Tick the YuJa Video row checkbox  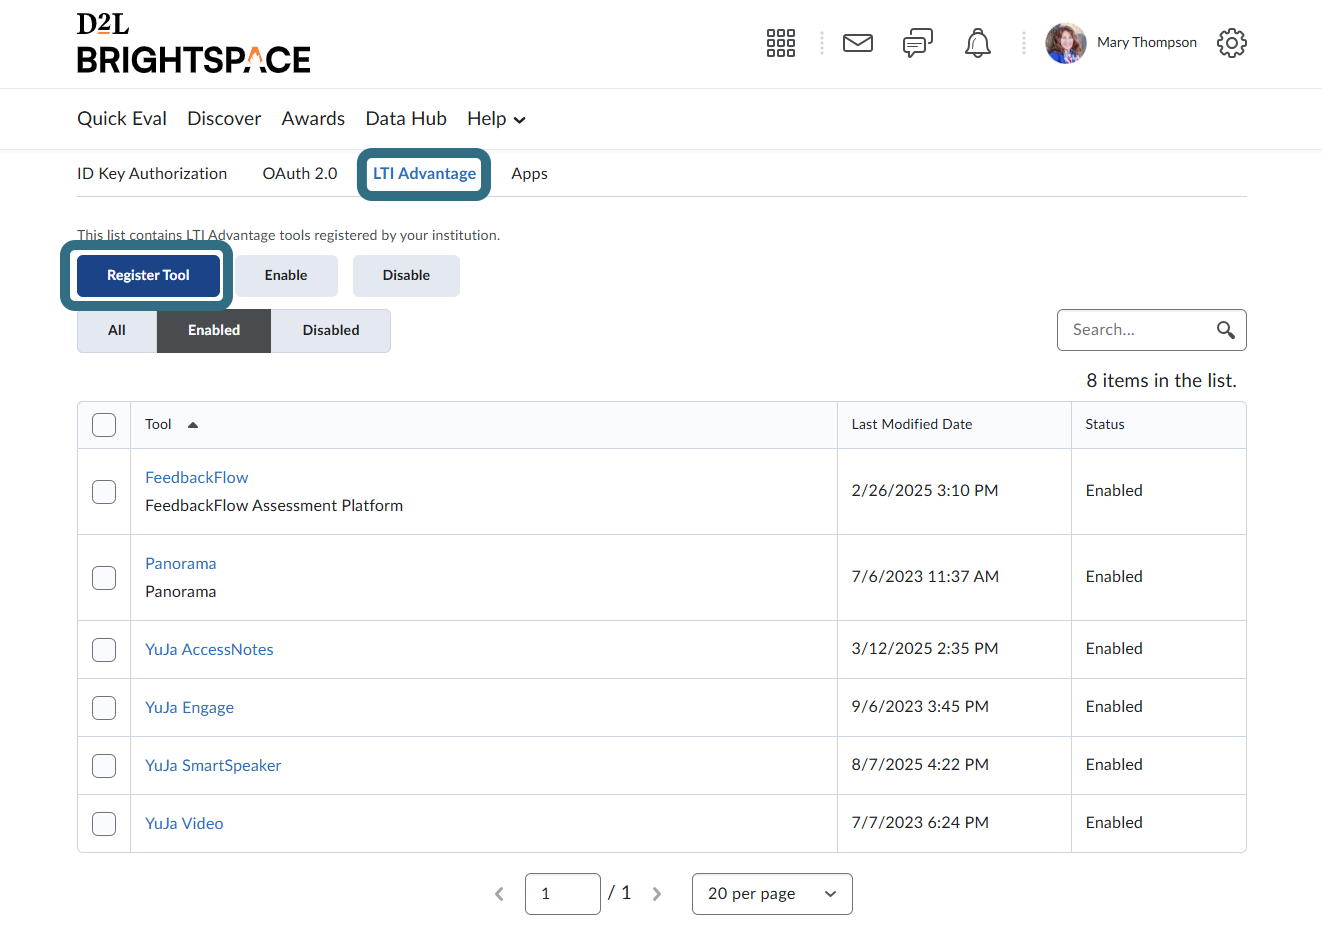click(104, 824)
